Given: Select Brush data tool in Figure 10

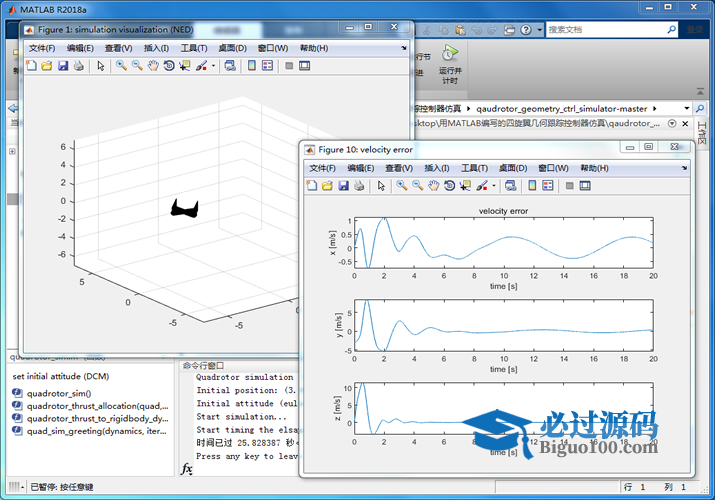Looking at the screenshot, I should click(x=482, y=186).
